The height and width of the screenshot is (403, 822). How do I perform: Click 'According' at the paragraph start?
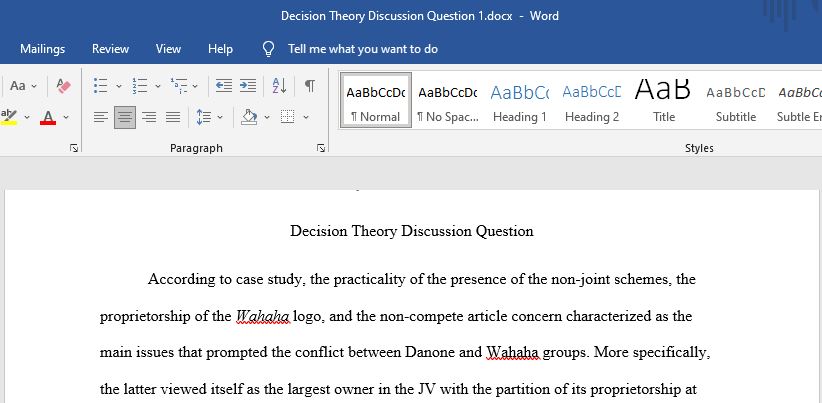coord(181,280)
